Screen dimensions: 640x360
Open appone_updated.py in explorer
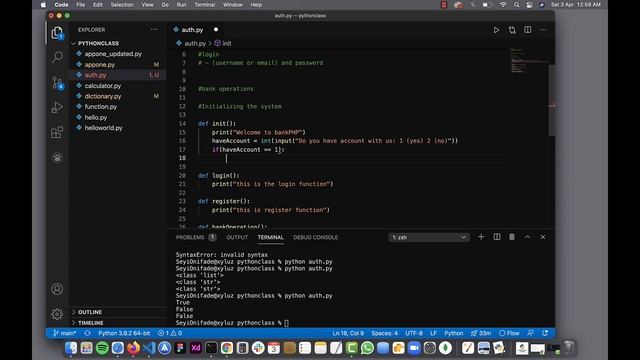tap(113, 54)
